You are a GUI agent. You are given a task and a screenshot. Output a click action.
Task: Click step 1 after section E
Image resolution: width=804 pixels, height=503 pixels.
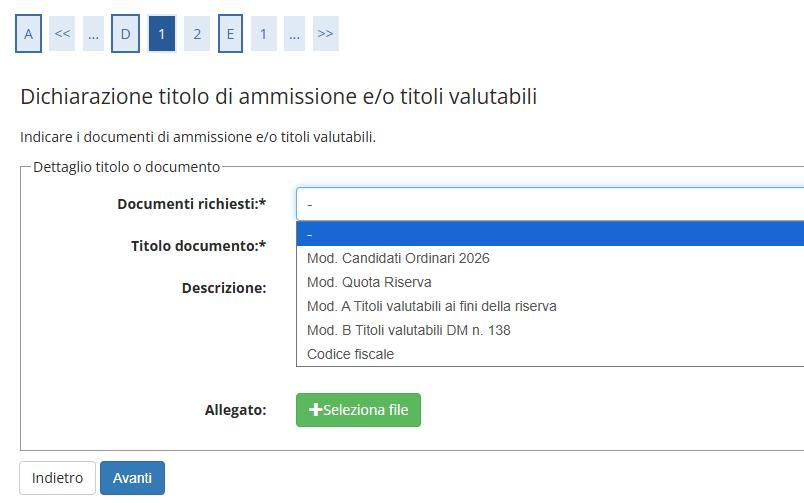pyautogui.click(x=263, y=34)
